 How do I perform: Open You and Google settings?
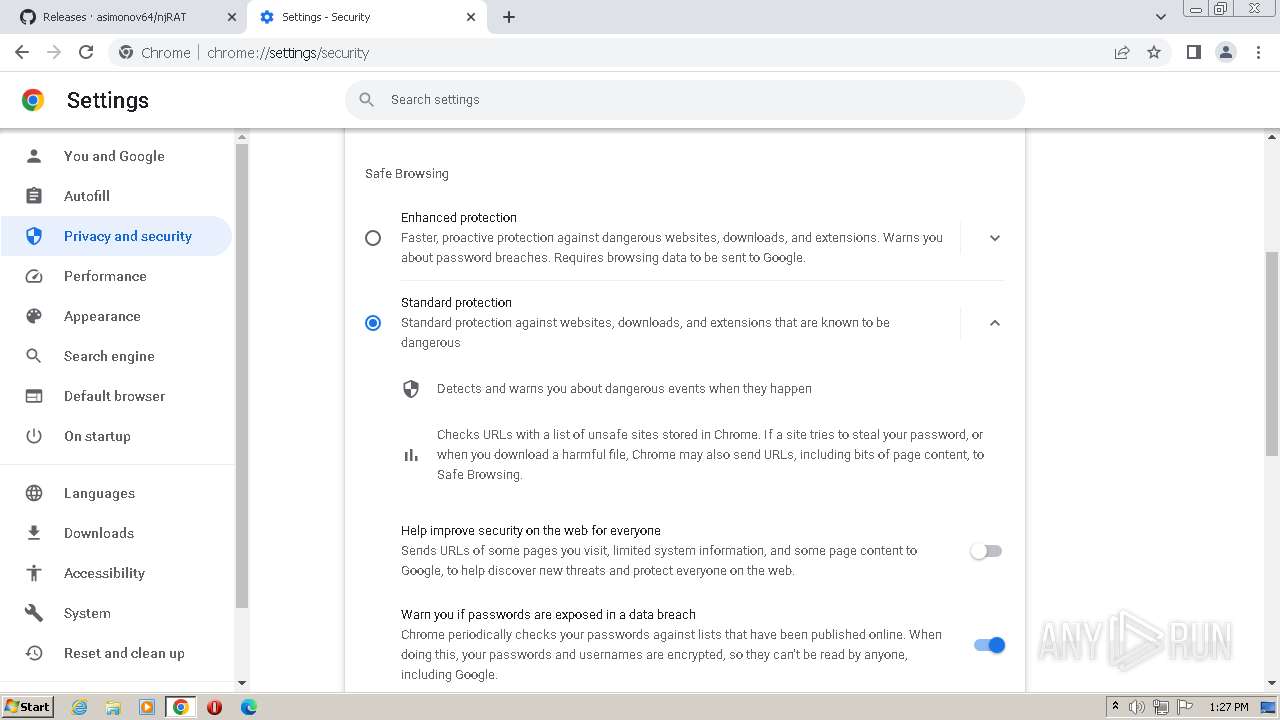(116, 156)
